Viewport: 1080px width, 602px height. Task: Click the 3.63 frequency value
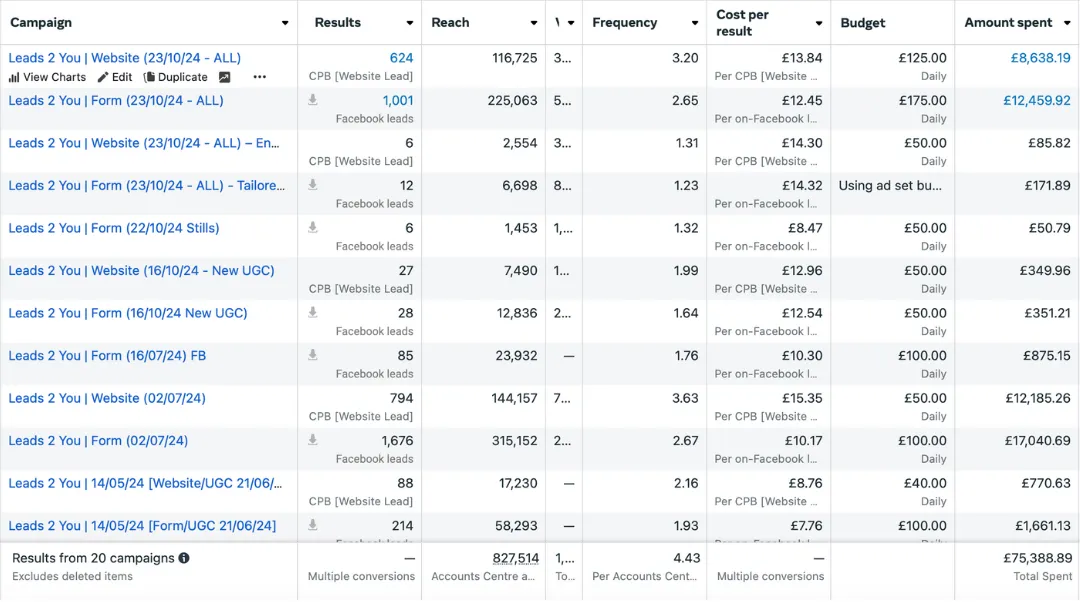click(x=685, y=398)
